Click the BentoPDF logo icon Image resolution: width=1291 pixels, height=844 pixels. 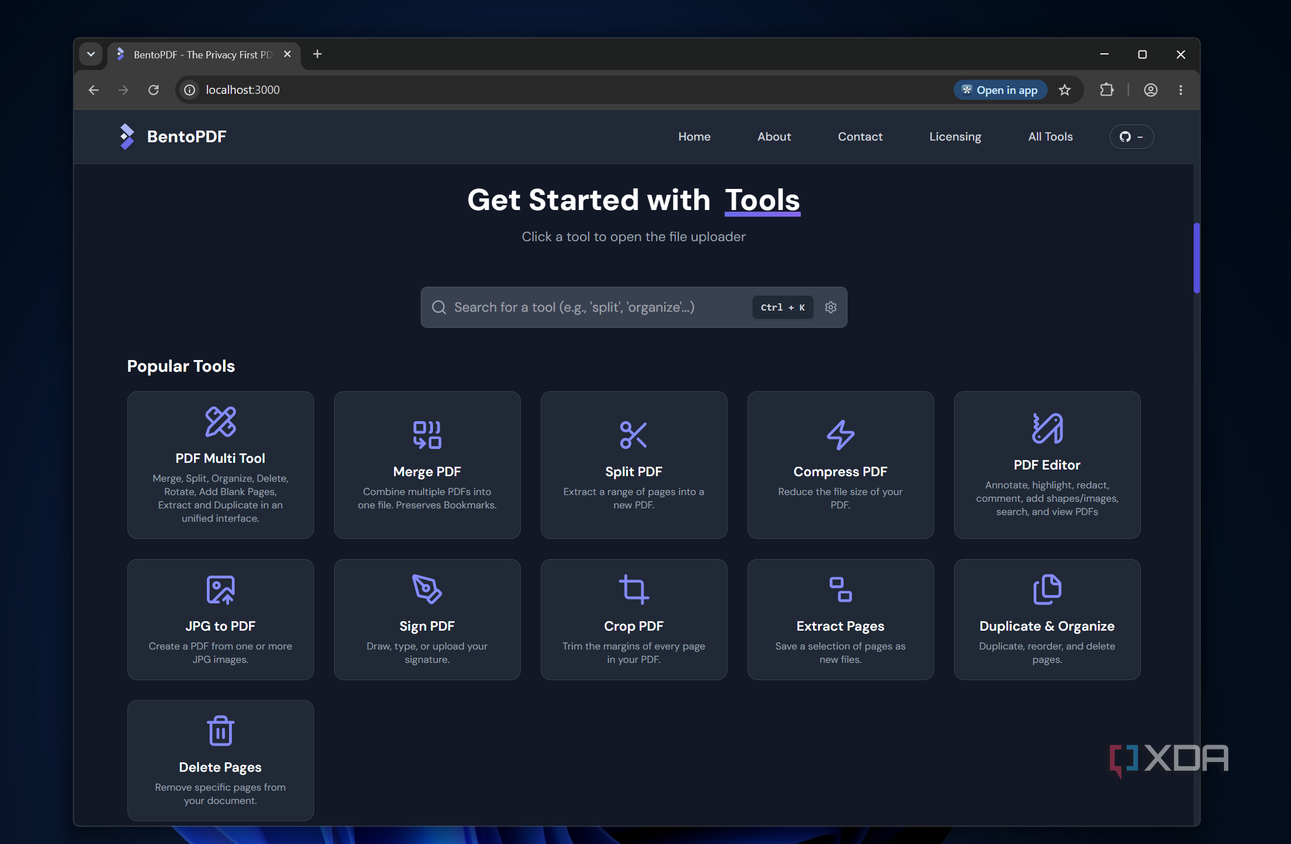point(127,136)
